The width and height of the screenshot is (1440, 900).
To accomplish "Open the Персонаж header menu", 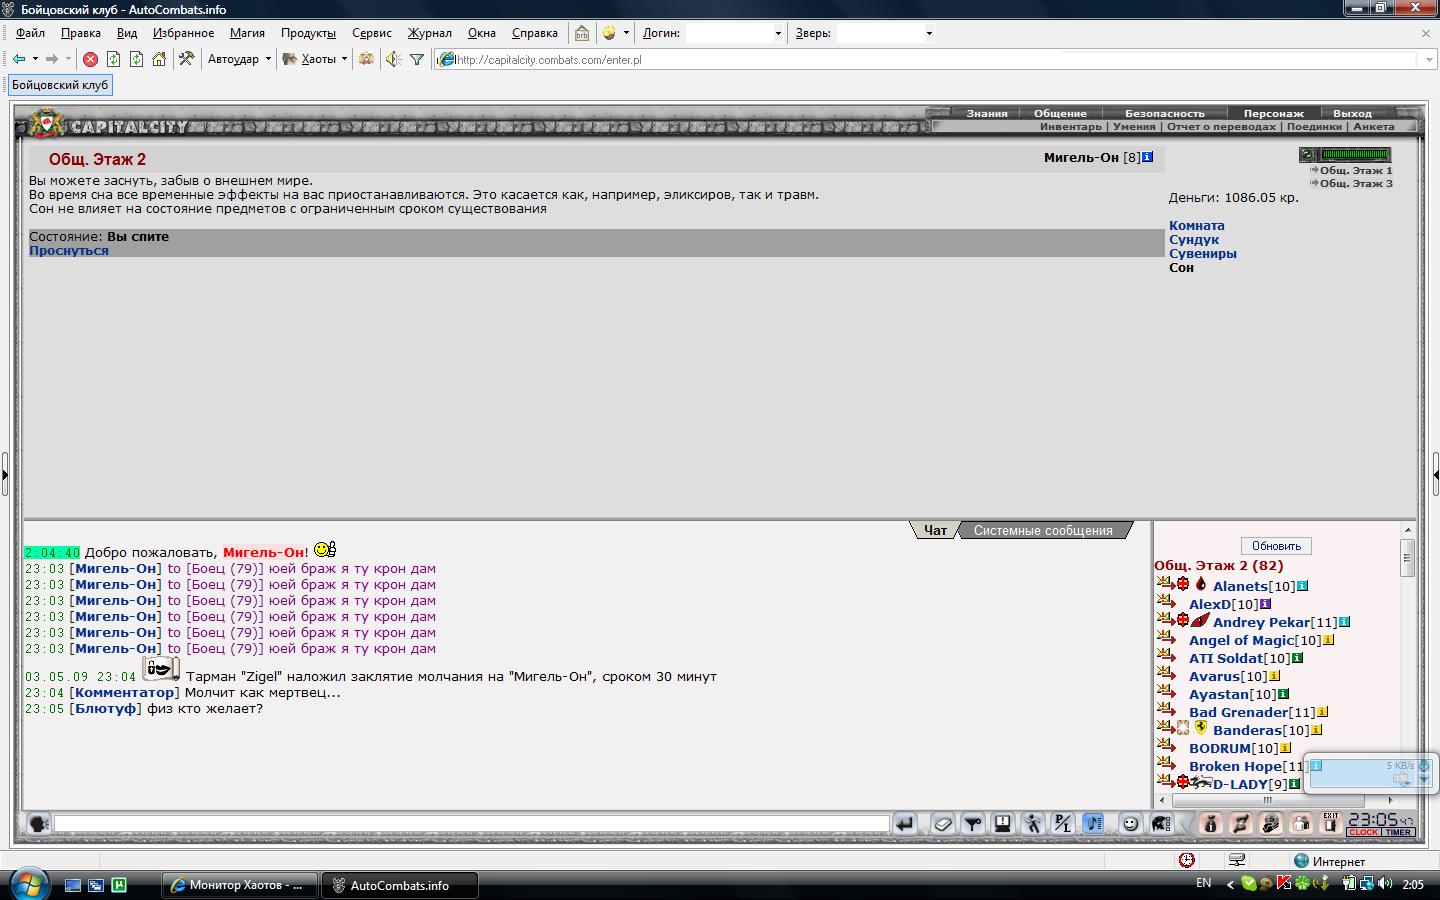I will tap(1273, 113).
